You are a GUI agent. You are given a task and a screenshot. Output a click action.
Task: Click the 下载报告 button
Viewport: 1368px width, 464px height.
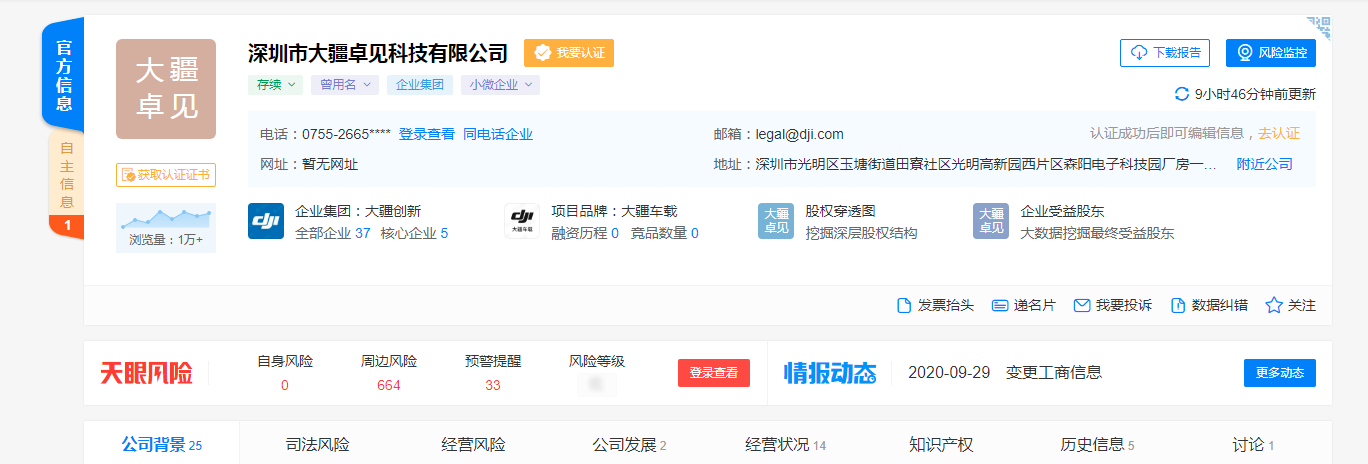pos(1165,53)
